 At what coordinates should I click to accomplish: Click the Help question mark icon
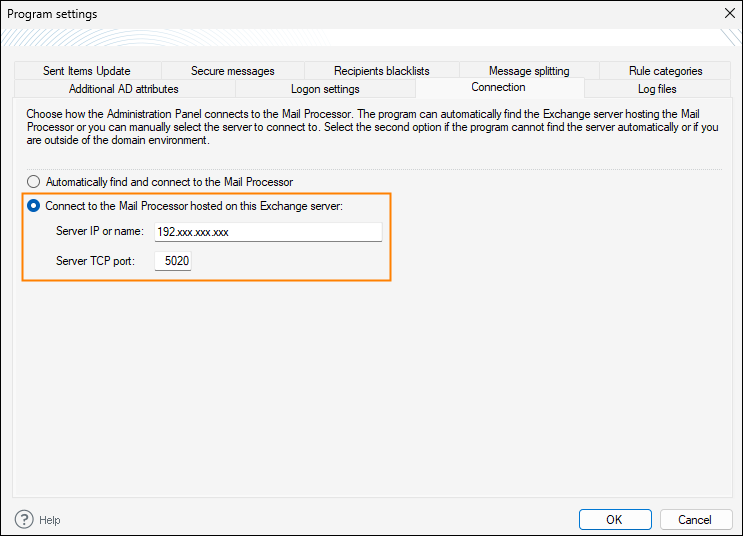(x=25, y=519)
